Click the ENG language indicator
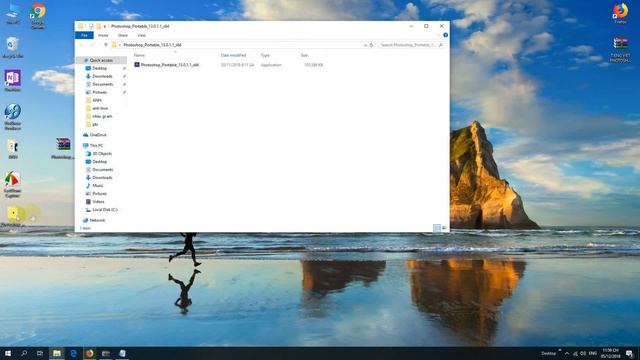Image resolution: width=640 pixels, height=360 pixels. 593,353
